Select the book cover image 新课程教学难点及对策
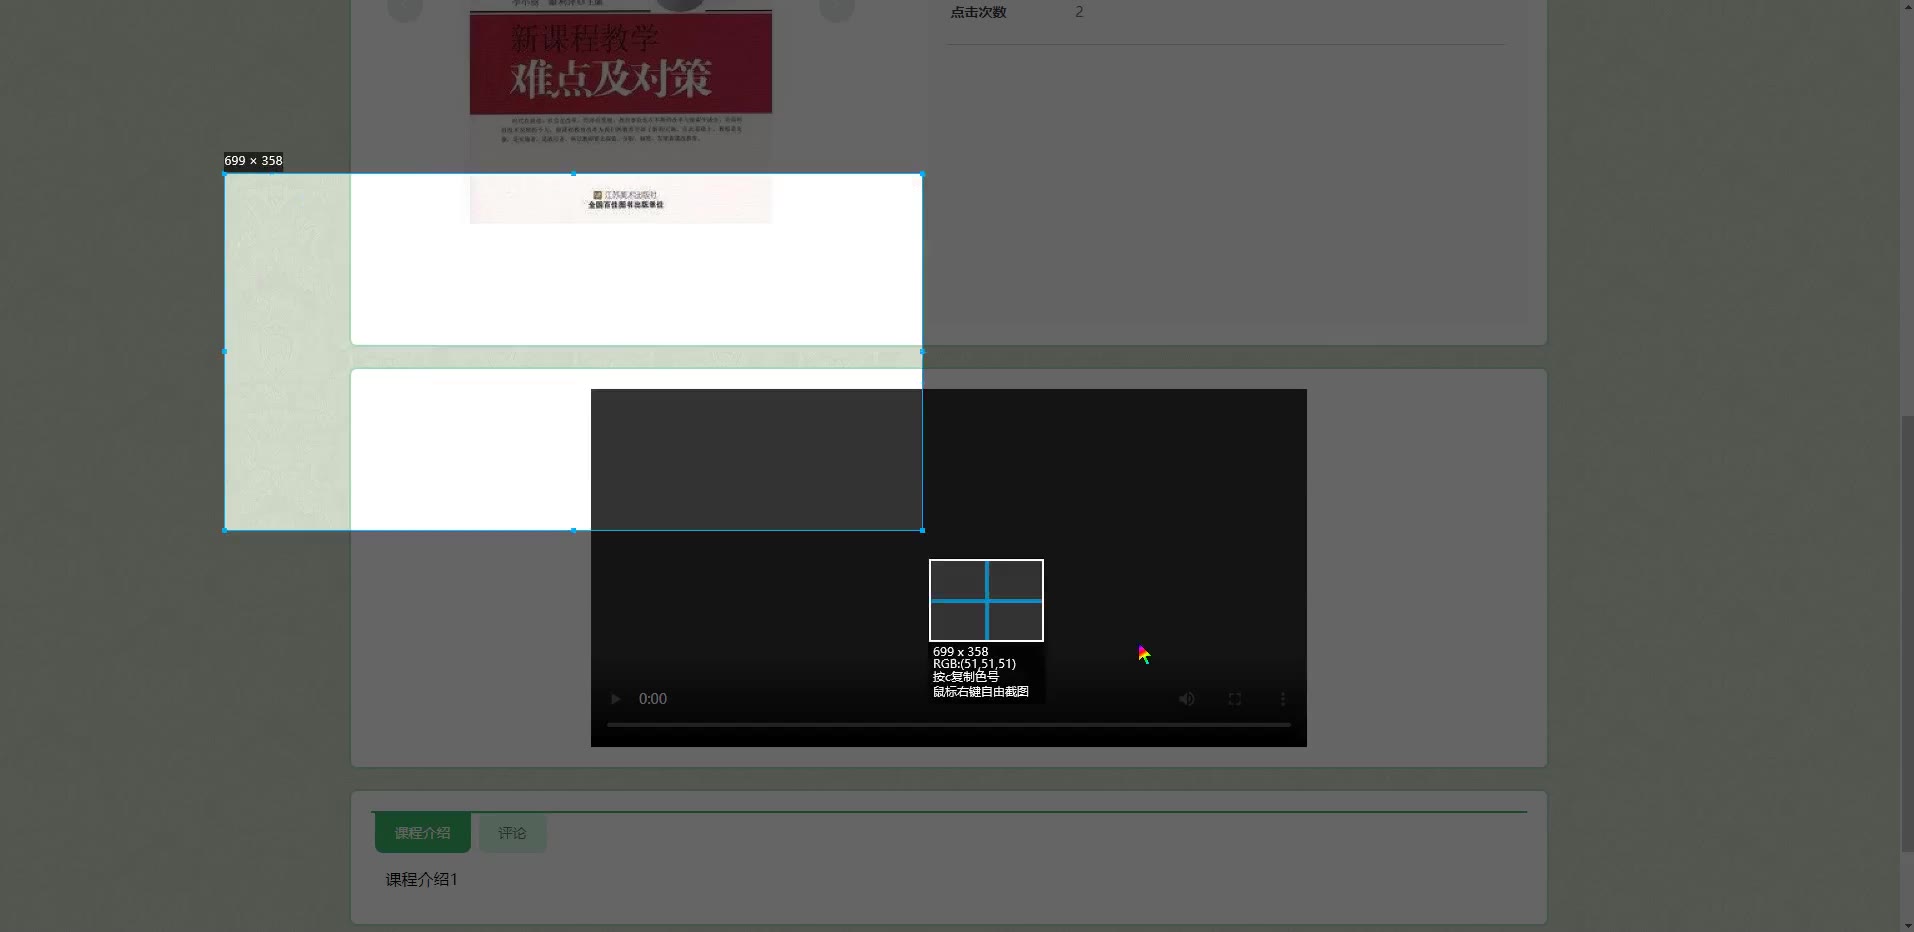Image resolution: width=1914 pixels, height=932 pixels. coord(621,111)
